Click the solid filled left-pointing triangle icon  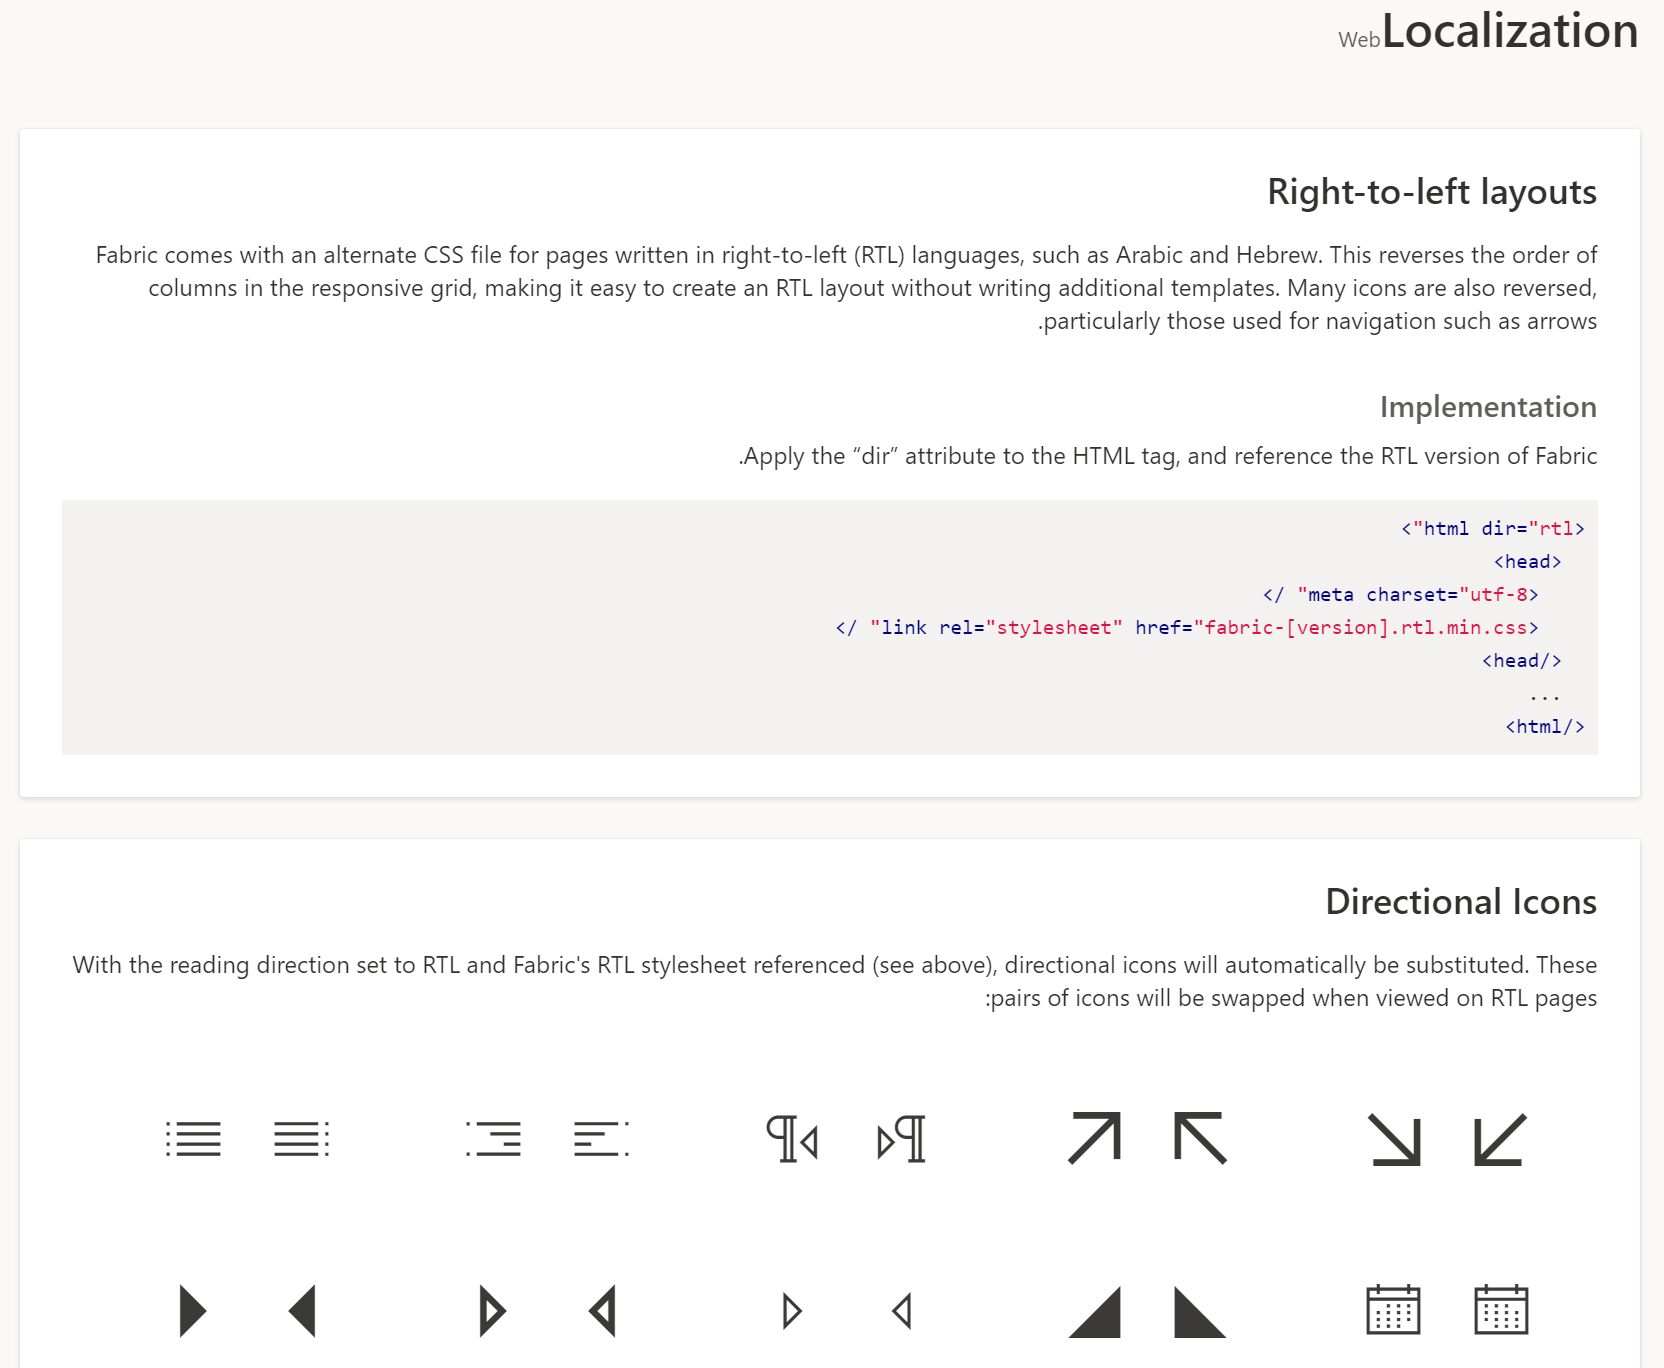tap(301, 1311)
